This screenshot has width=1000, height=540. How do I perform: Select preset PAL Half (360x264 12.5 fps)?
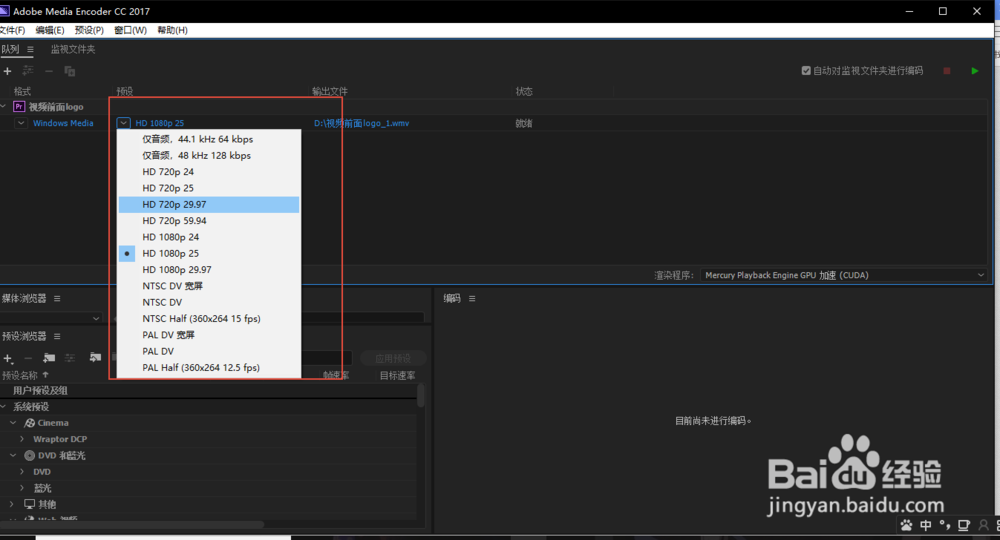tap(209, 368)
